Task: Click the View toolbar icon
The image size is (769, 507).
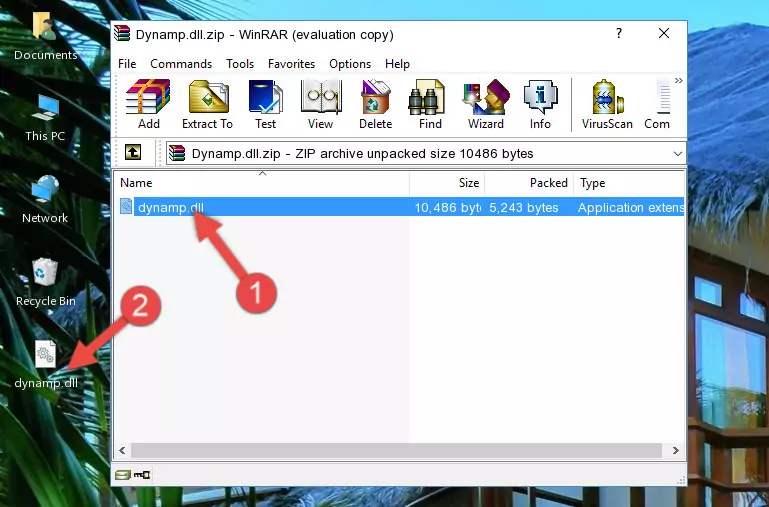Action: (321, 104)
